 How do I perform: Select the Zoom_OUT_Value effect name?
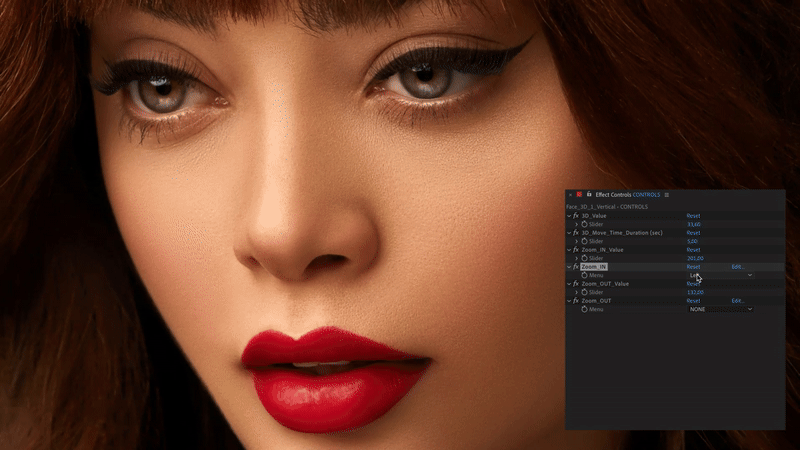coord(605,284)
